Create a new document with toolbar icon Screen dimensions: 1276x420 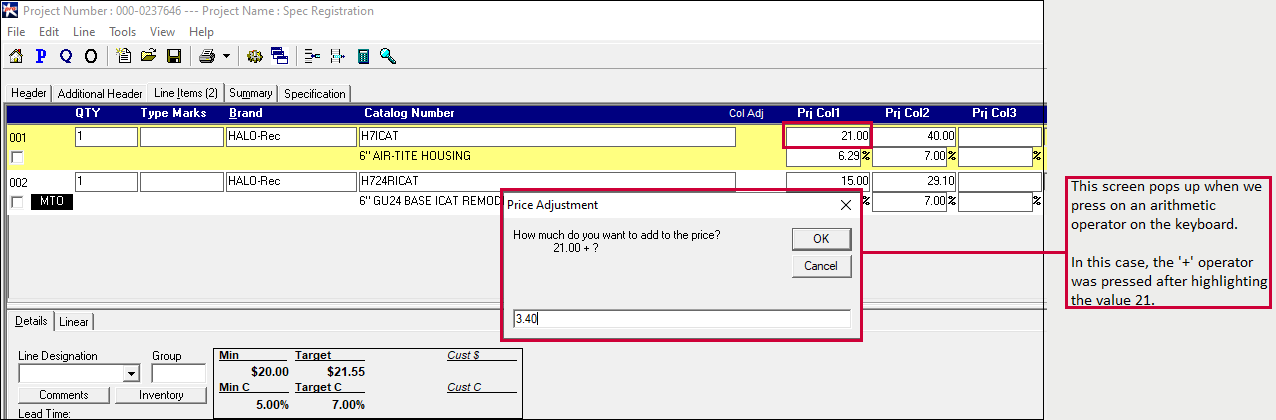coord(124,56)
